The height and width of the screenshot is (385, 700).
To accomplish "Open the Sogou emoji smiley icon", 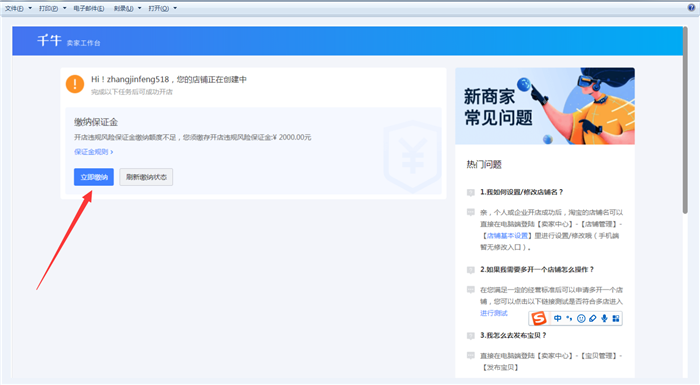I will click(581, 318).
